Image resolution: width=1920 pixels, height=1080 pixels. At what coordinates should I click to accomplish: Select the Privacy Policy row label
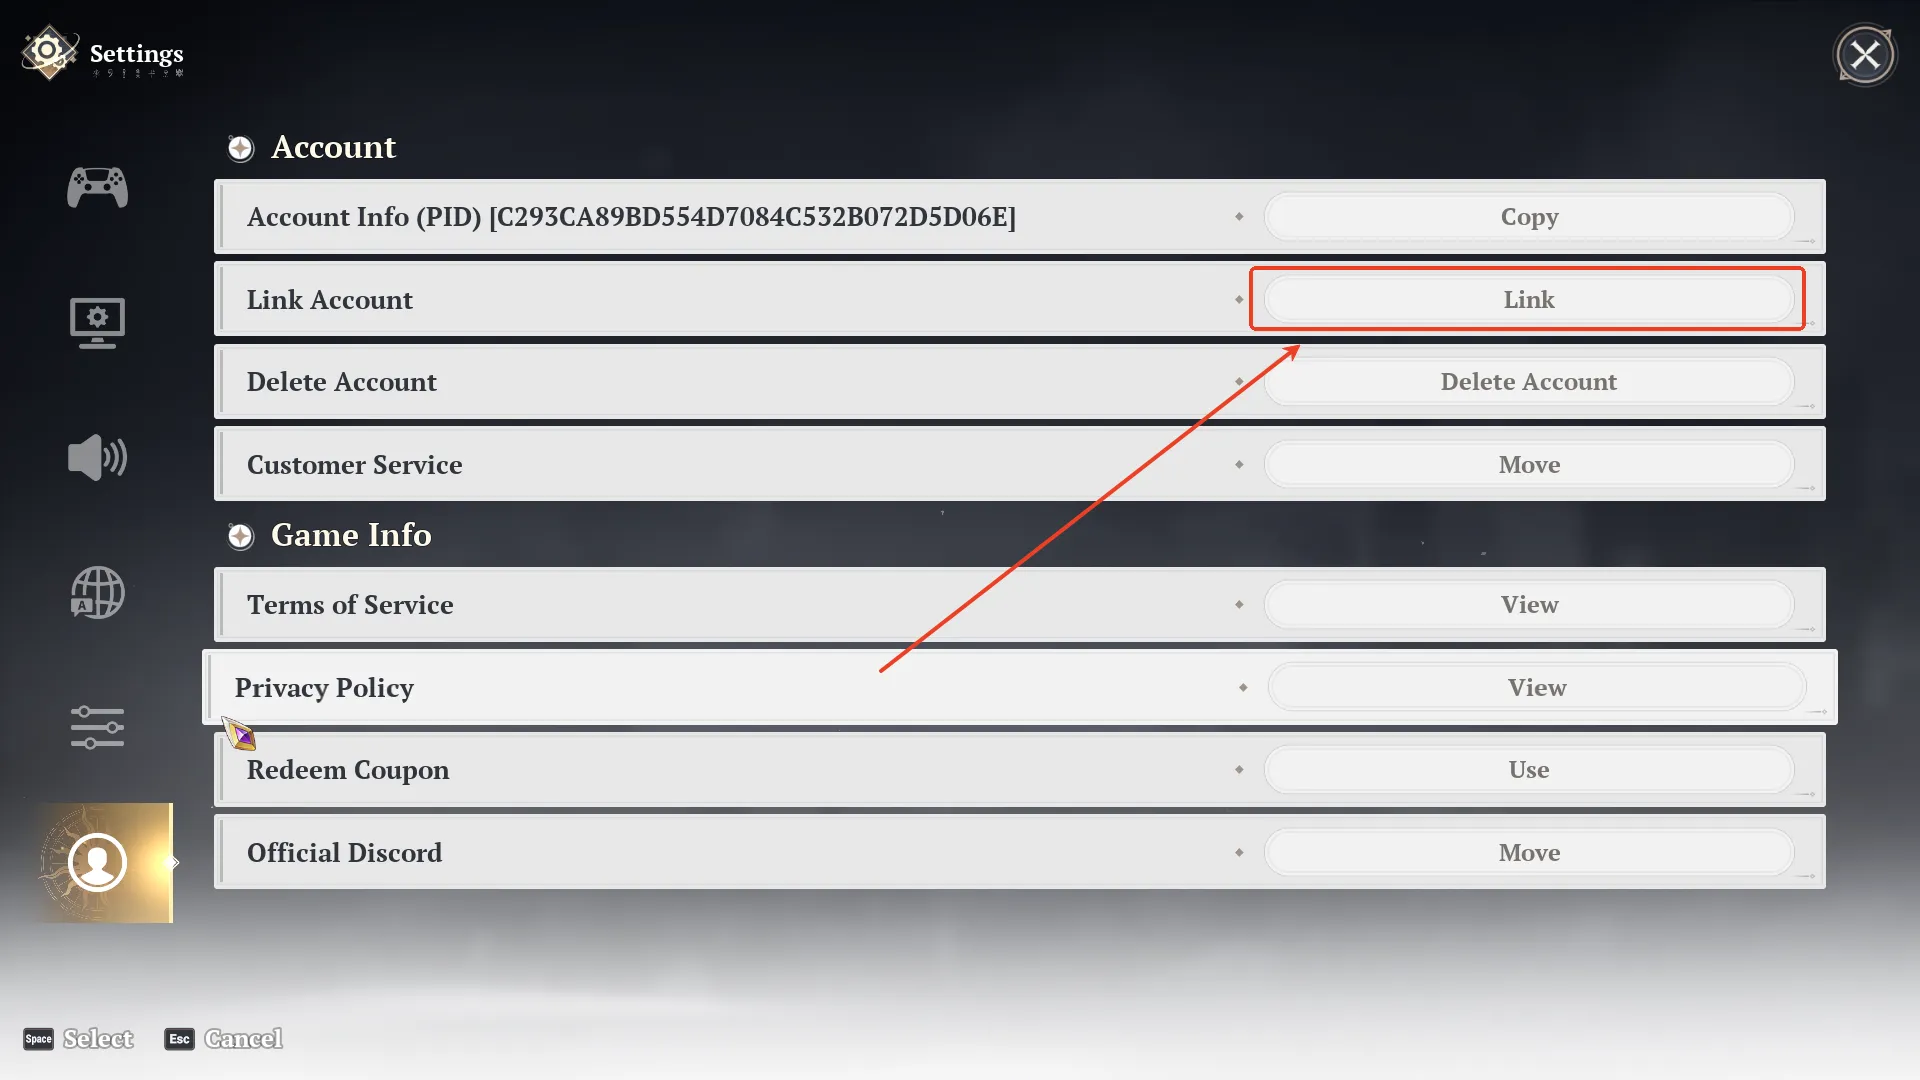coord(324,688)
